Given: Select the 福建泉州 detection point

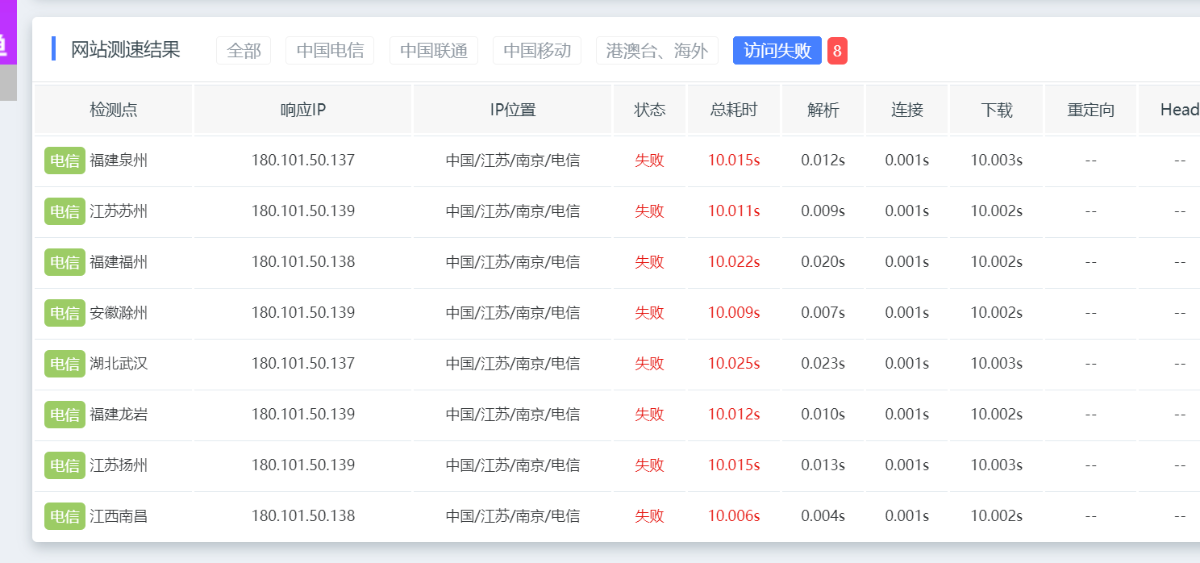Looking at the screenshot, I should click(119, 160).
